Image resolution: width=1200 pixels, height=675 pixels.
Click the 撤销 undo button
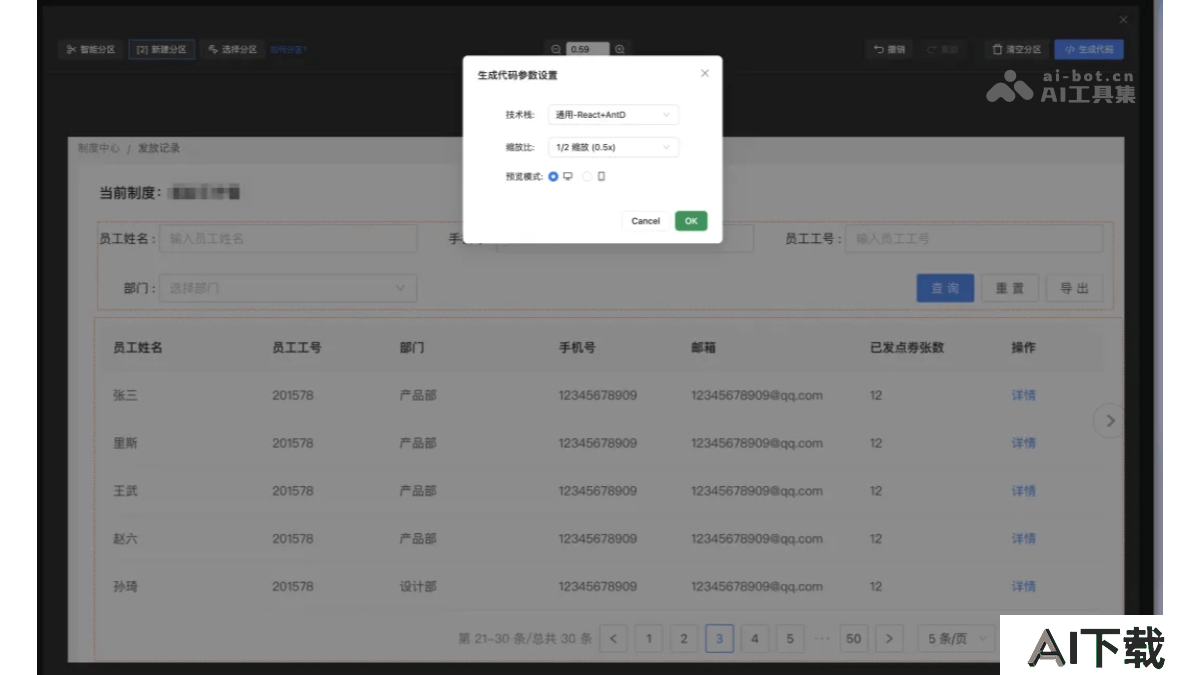coord(889,49)
